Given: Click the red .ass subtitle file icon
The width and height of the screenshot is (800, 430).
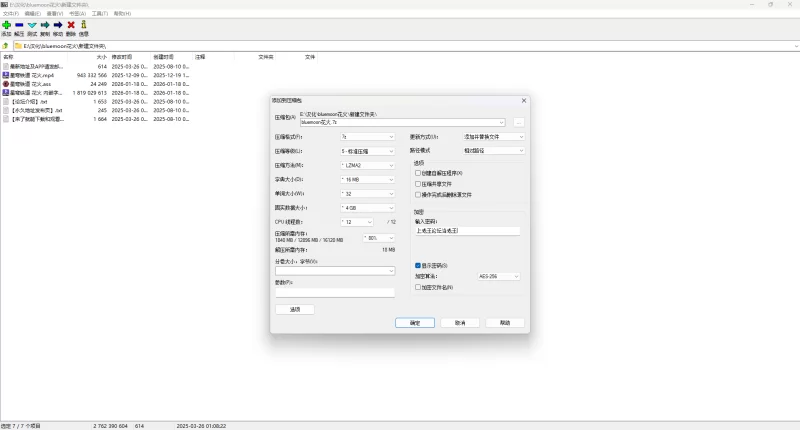Looking at the screenshot, I should [x=6, y=84].
